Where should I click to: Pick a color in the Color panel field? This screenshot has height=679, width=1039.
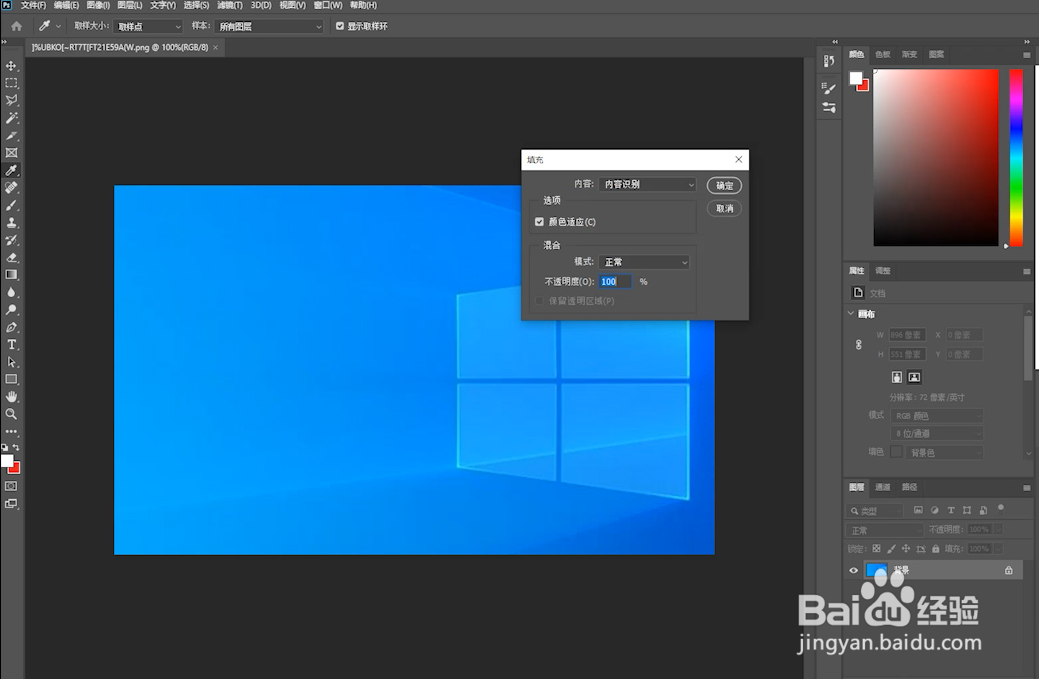pyautogui.click(x=936, y=157)
